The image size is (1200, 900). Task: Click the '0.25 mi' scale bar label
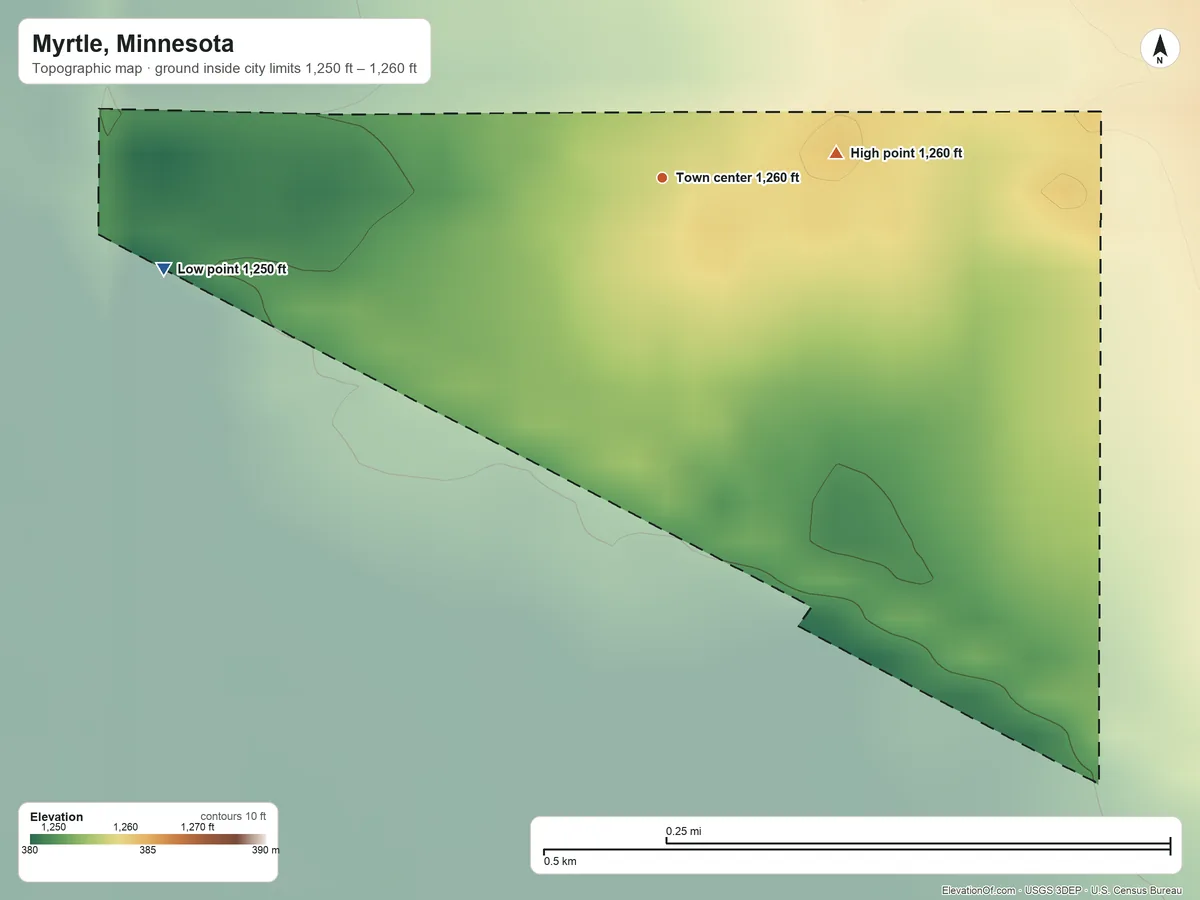(684, 831)
